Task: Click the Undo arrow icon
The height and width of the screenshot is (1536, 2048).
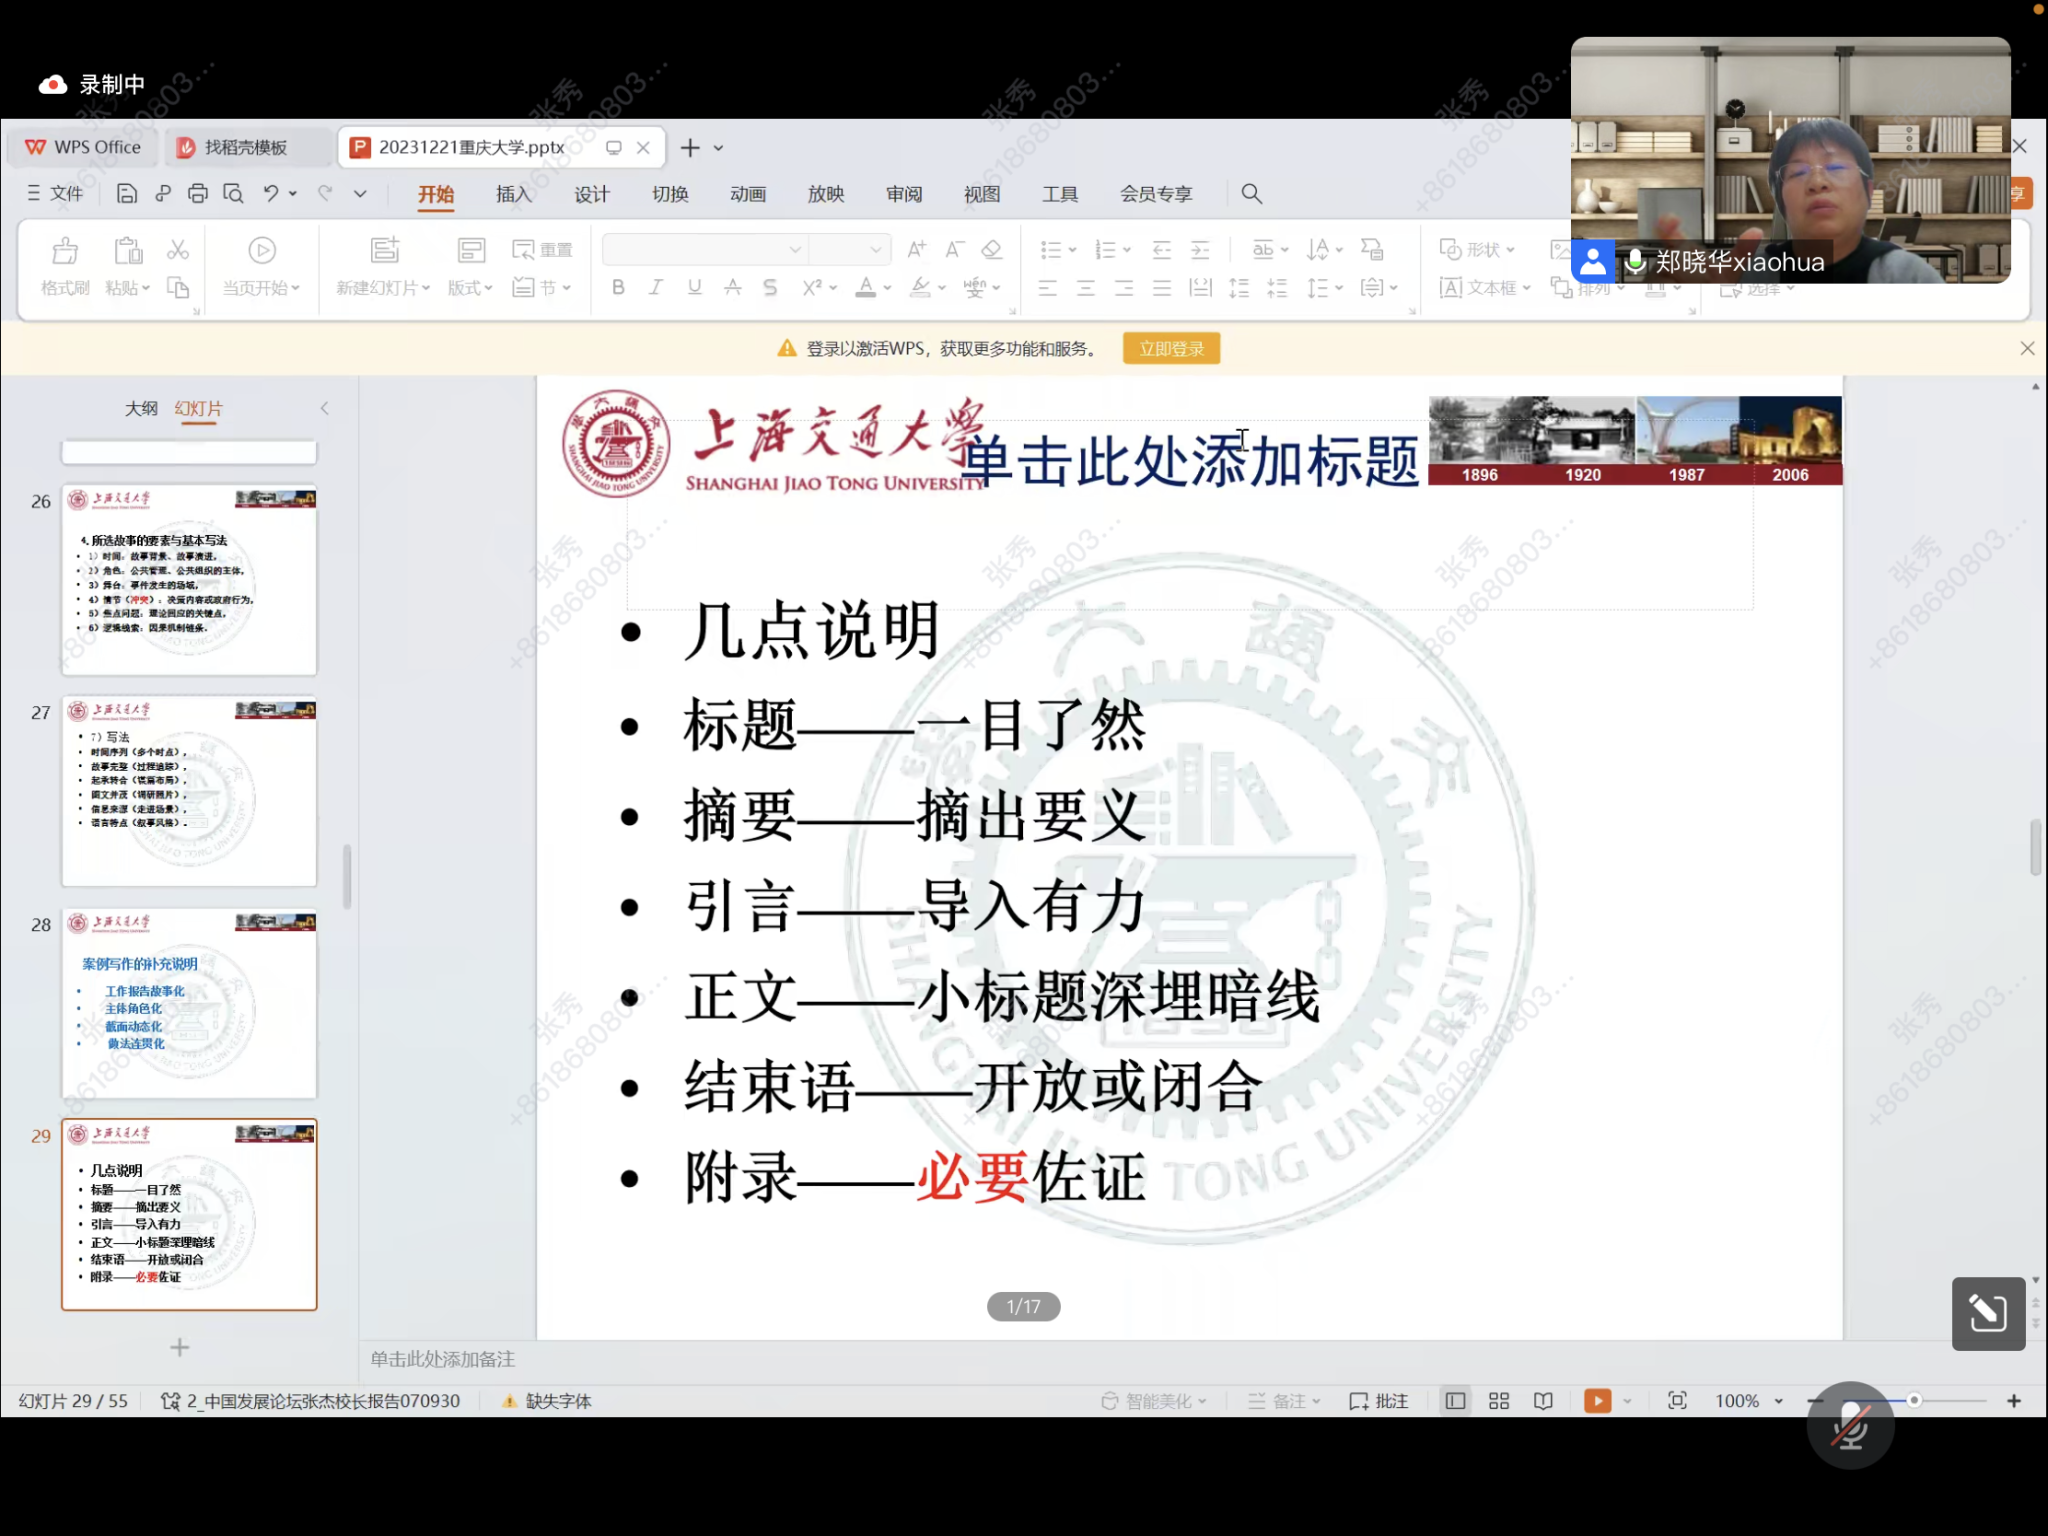Action: (270, 194)
